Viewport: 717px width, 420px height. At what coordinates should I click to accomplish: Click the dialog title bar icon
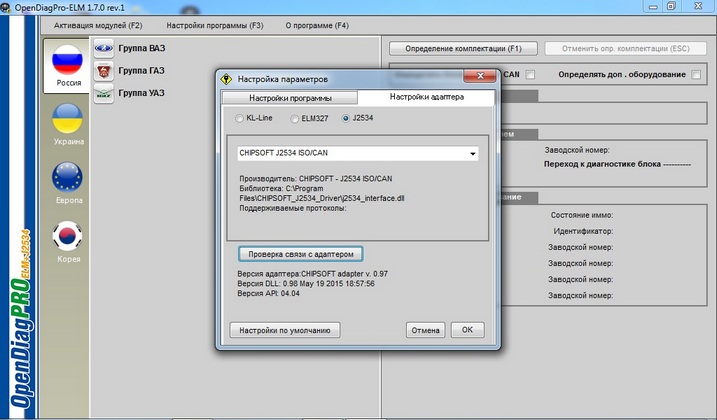click(x=228, y=79)
